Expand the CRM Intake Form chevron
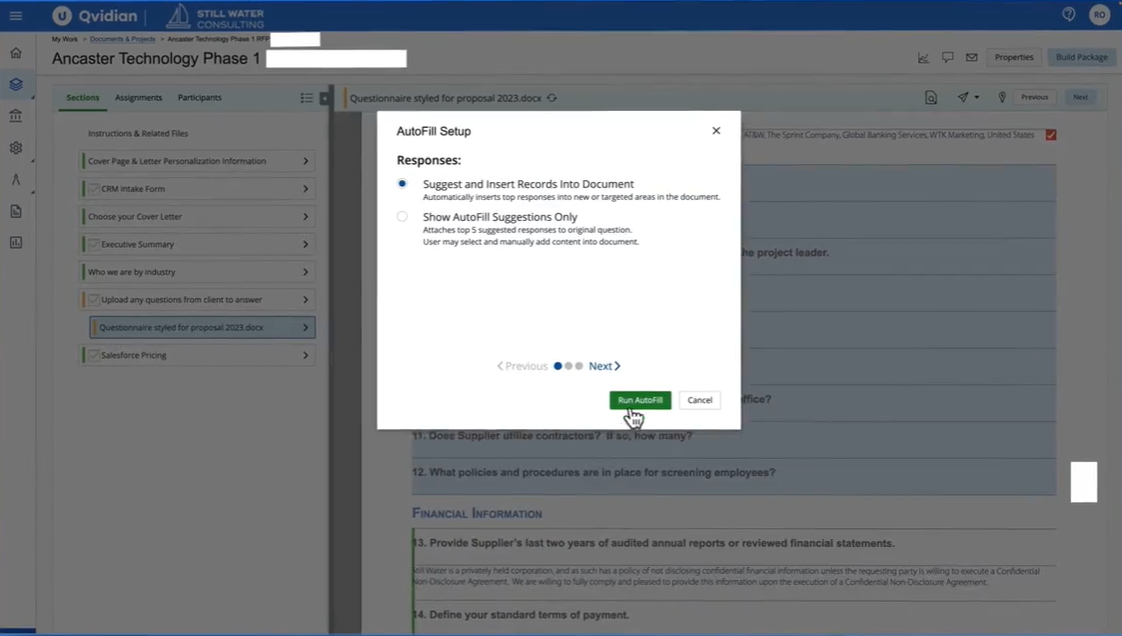Image resolution: width=1122 pixels, height=636 pixels. pyautogui.click(x=306, y=189)
